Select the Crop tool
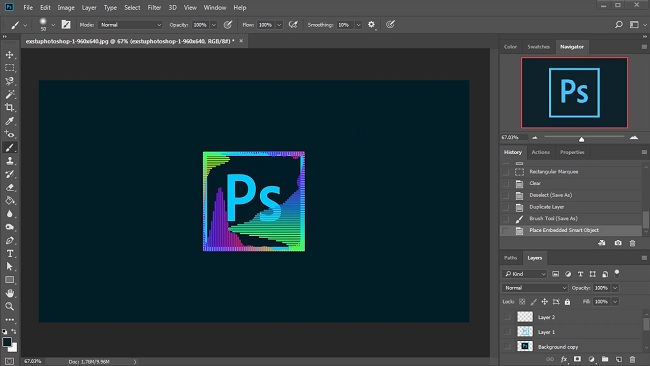The height and width of the screenshot is (366, 650). [x=10, y=108]
